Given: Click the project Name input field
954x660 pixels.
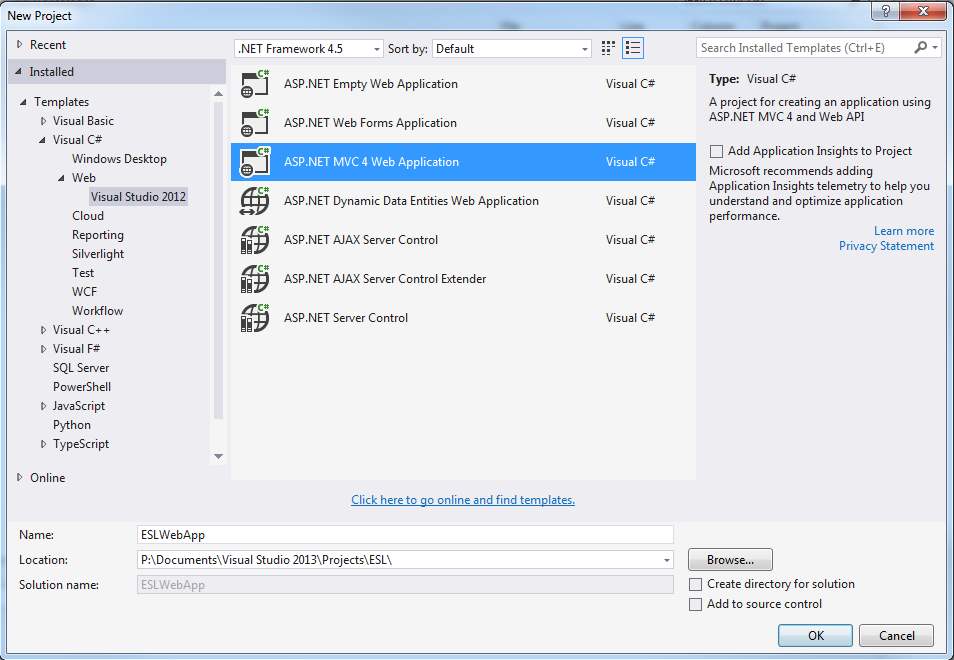Looking at the screenshot, I should pyautogui.click(x=405, y=535).
